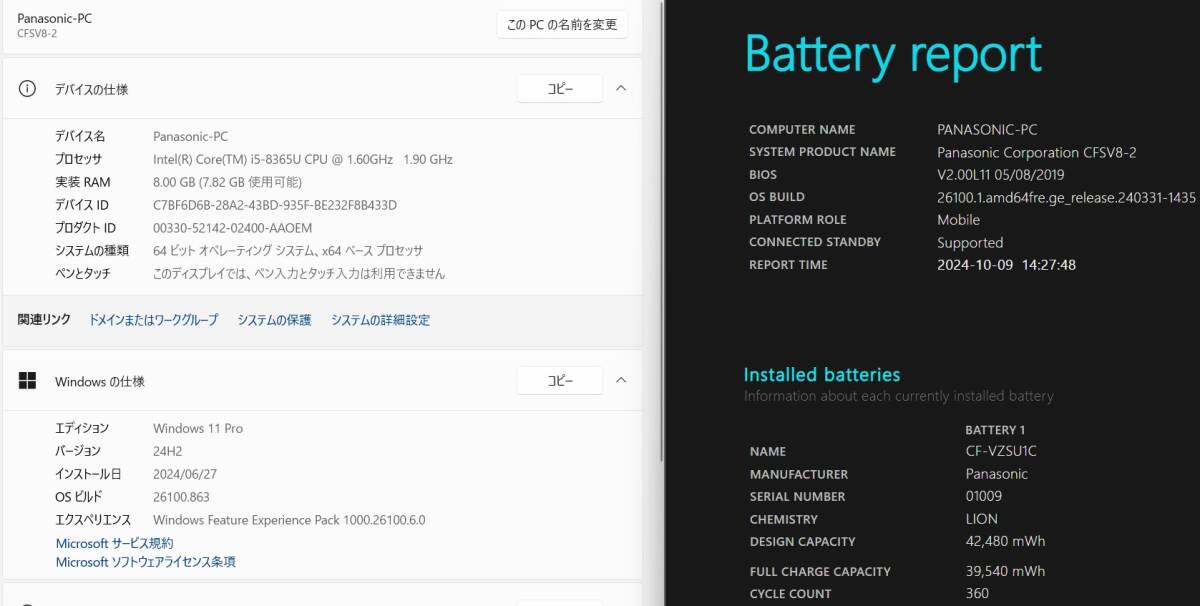
Task: Select the design capacity 42,480 mWh
Action: pos(1005,542)
